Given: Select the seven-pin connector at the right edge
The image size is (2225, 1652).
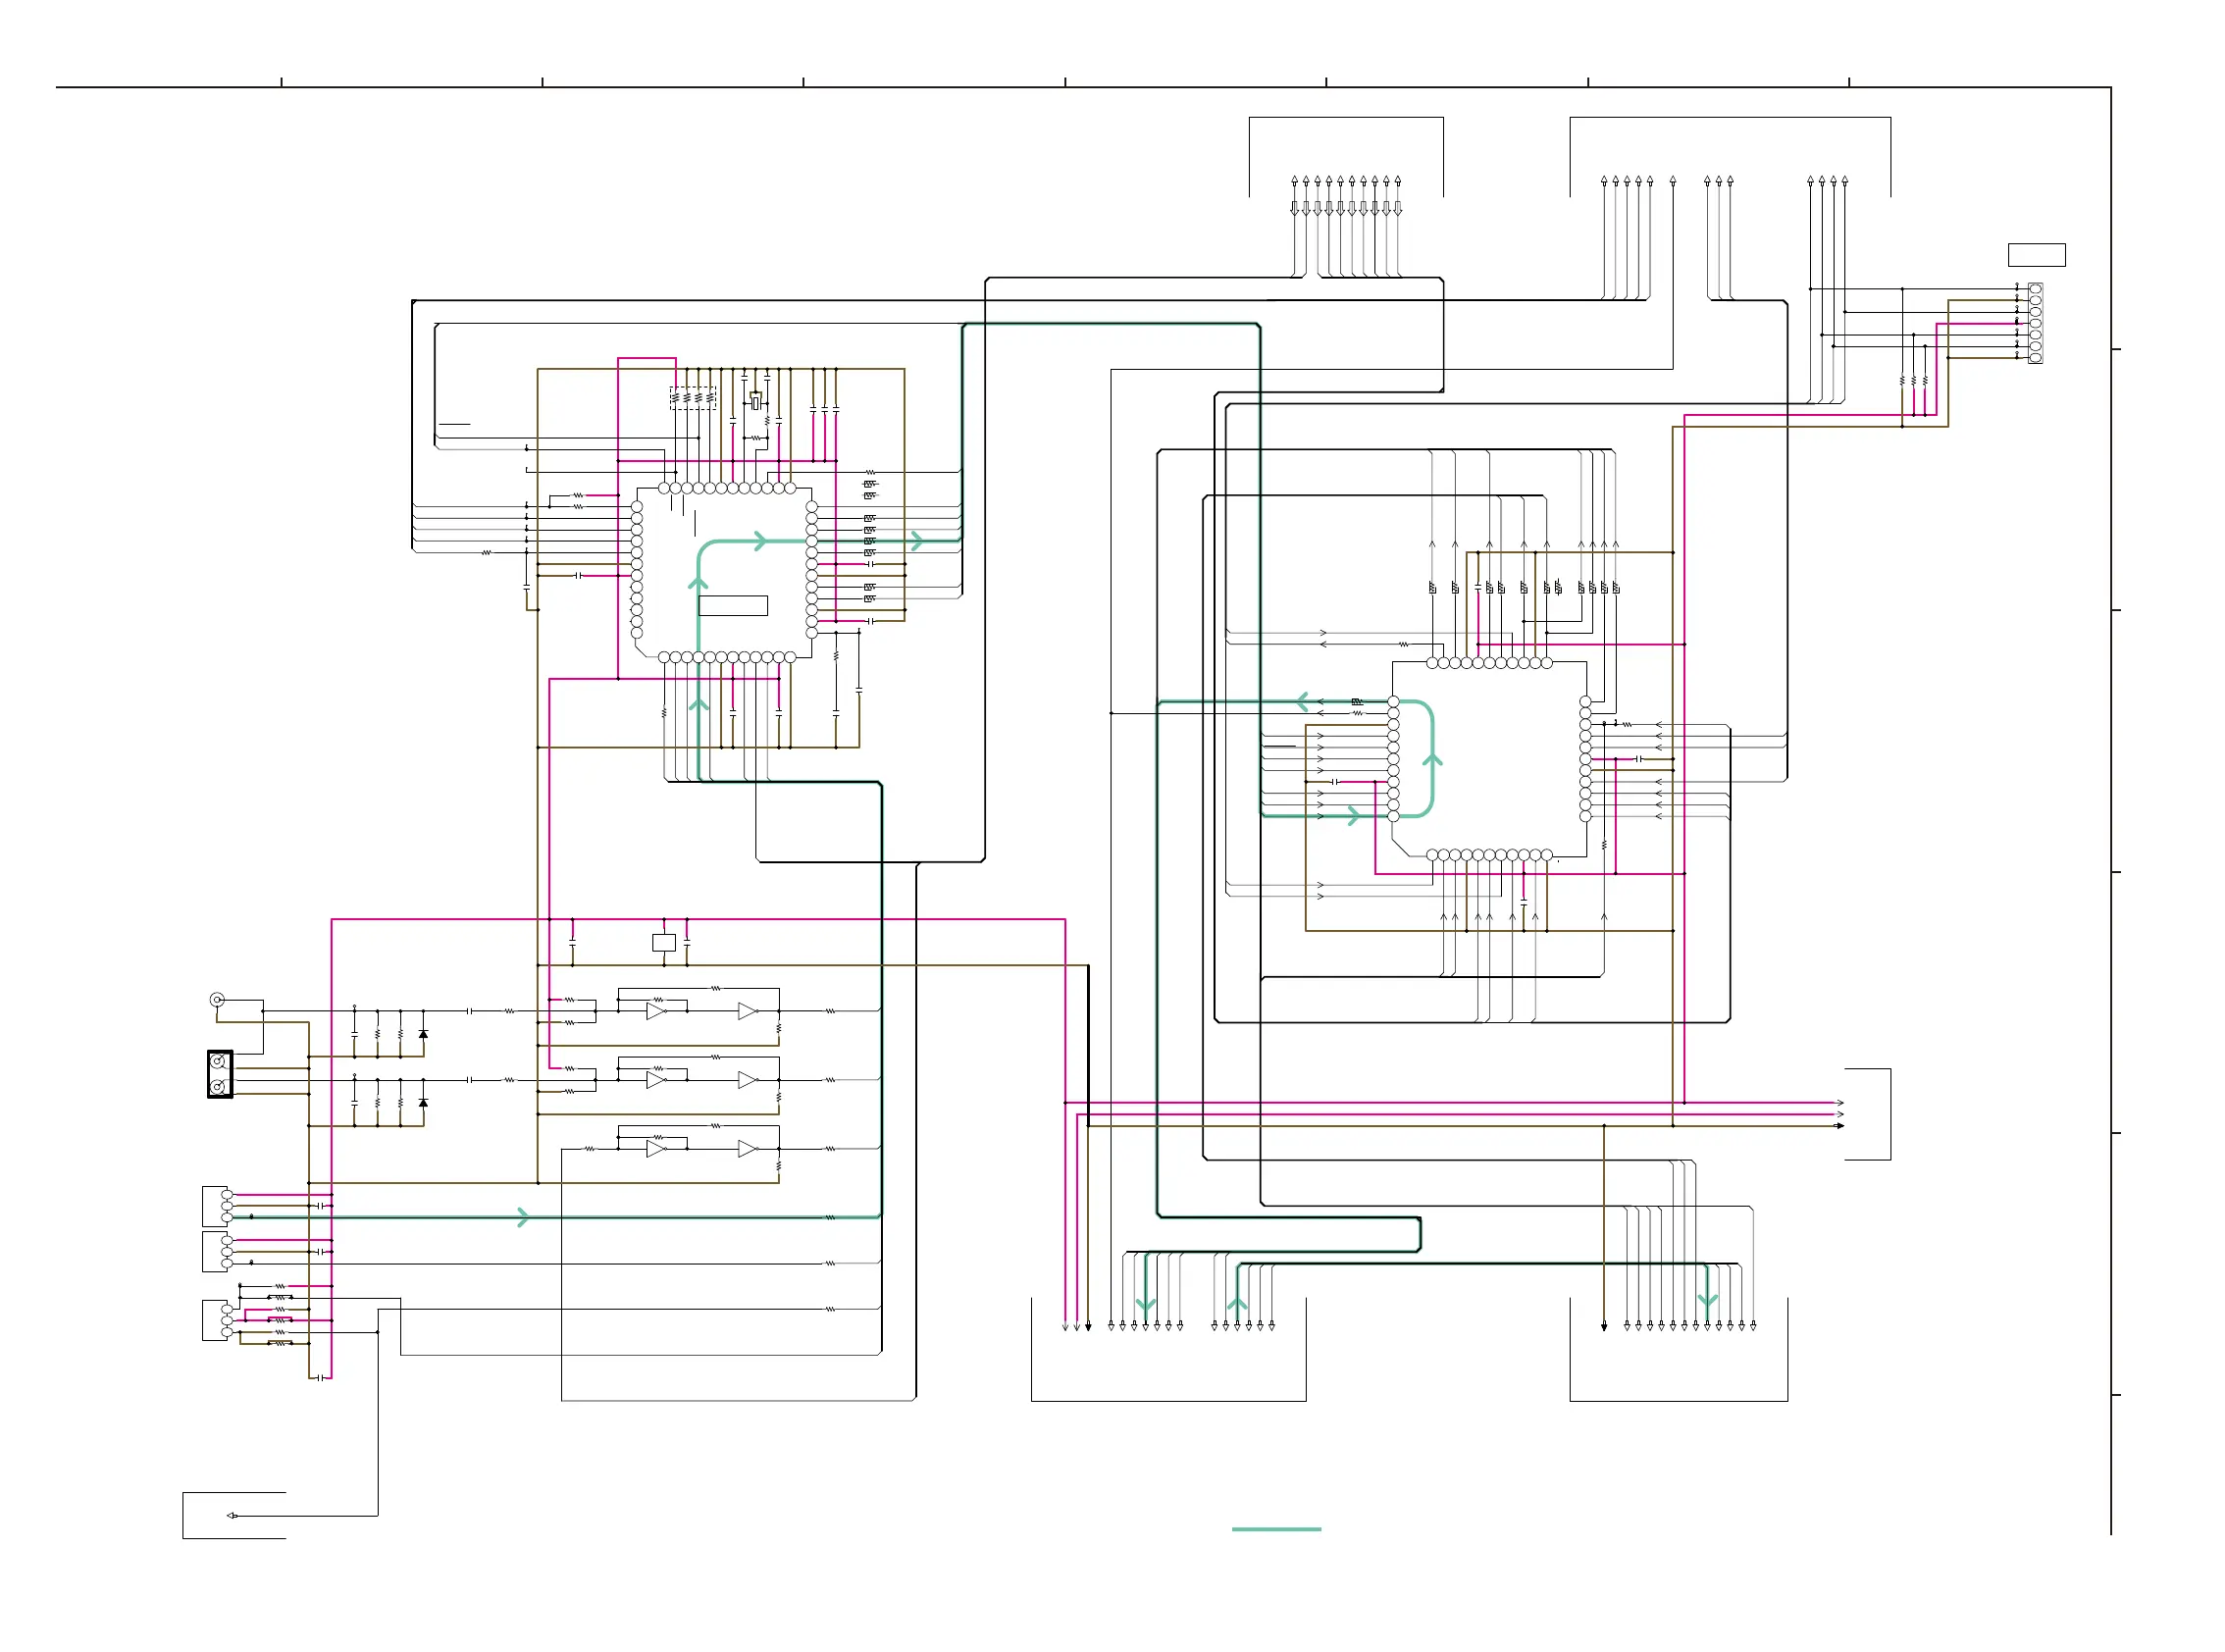Looking at the screenshot, I should (x=2035, y=323).
